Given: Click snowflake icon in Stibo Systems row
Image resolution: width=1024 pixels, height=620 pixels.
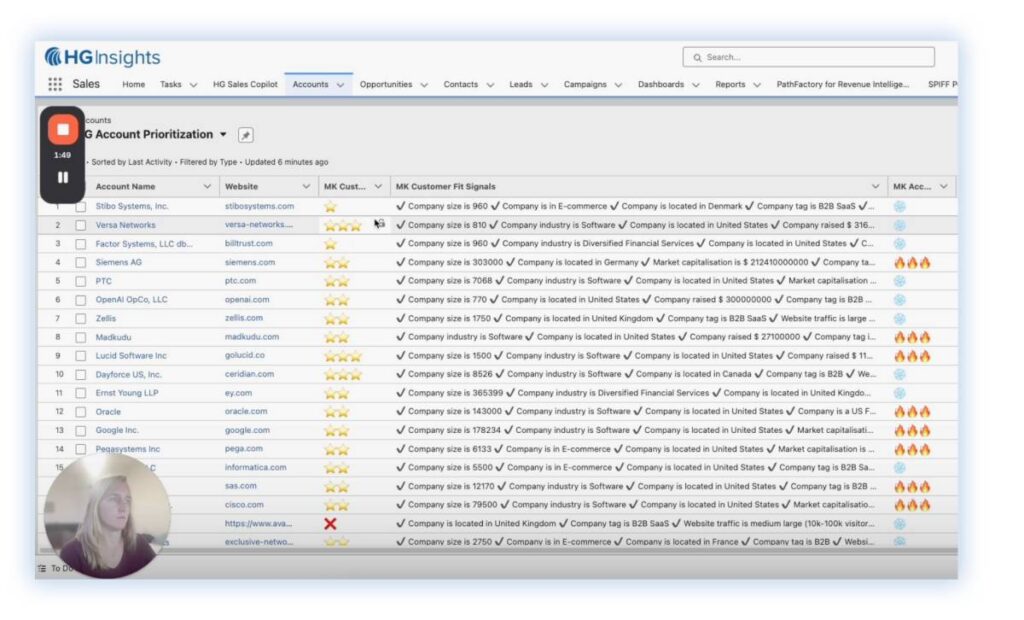Looking at the screenshot, I should coord(900,206).
